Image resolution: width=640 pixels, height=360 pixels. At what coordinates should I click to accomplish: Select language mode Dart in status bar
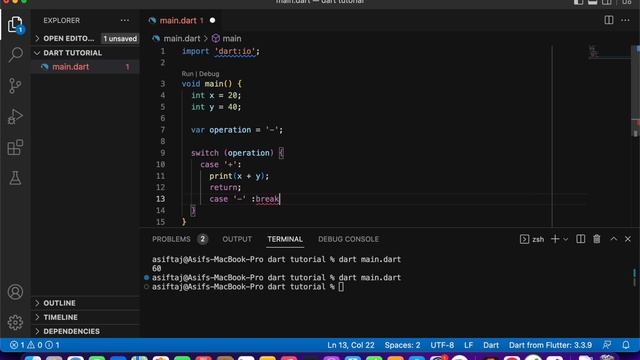491,345
